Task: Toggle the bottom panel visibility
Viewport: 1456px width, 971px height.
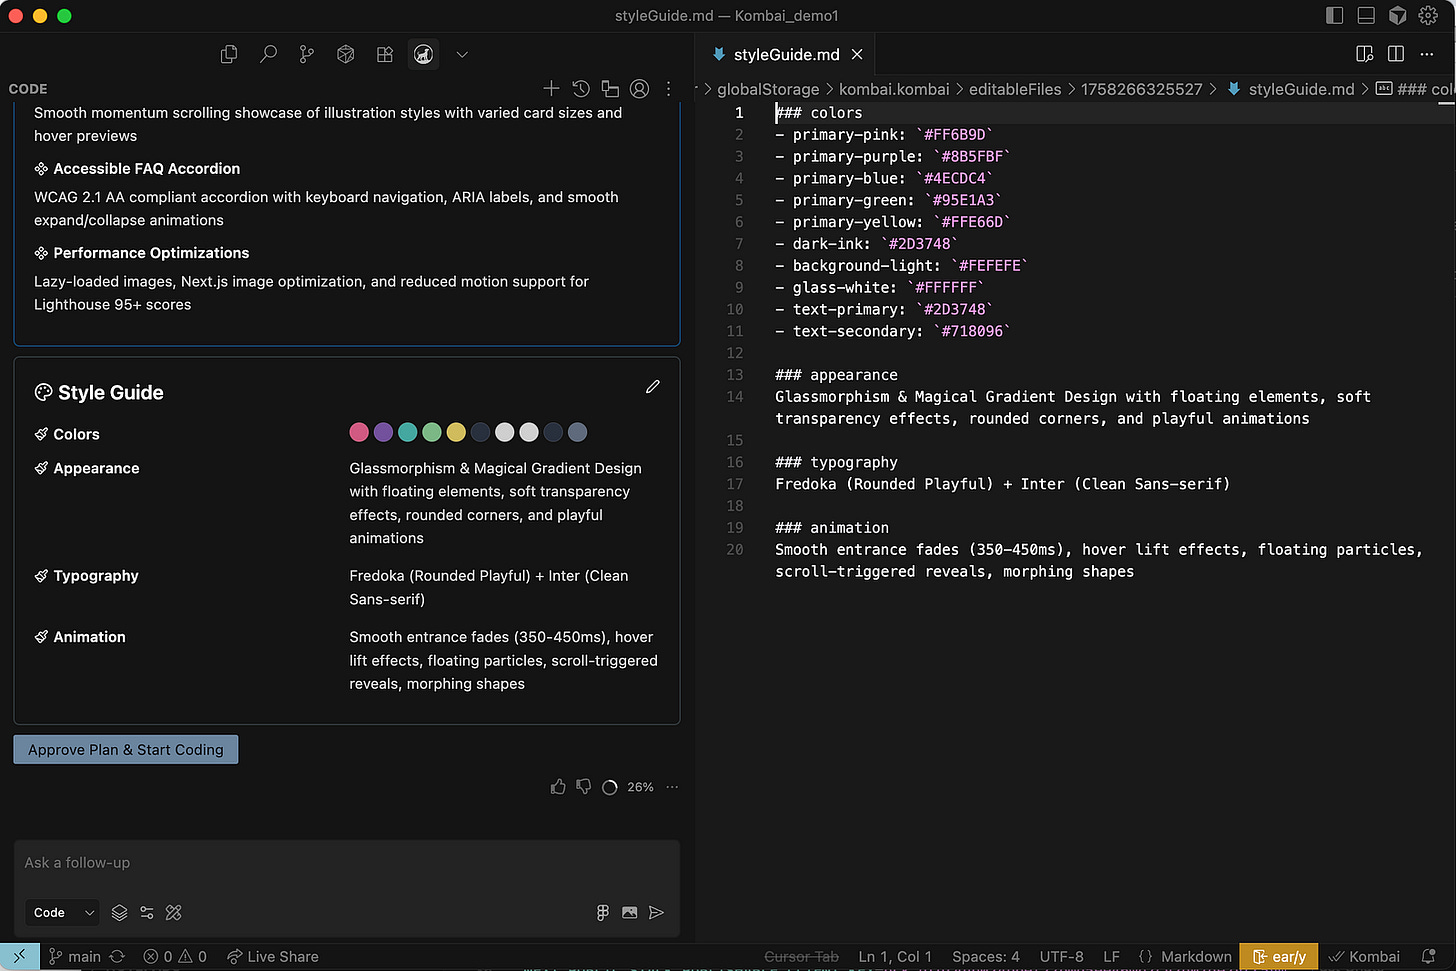Action: (1366, 15)
